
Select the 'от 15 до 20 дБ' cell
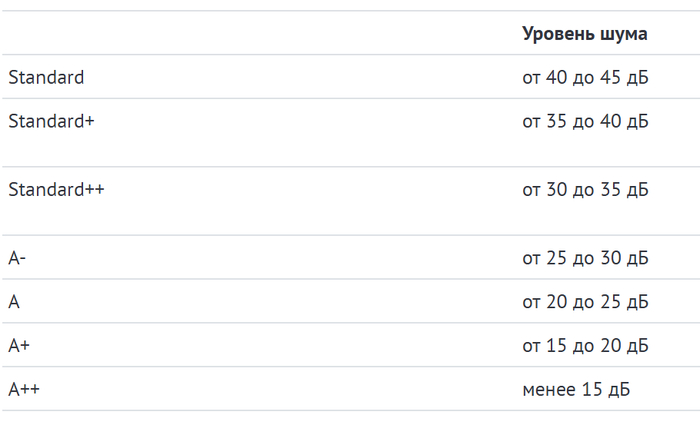click(x=585, y=345)
